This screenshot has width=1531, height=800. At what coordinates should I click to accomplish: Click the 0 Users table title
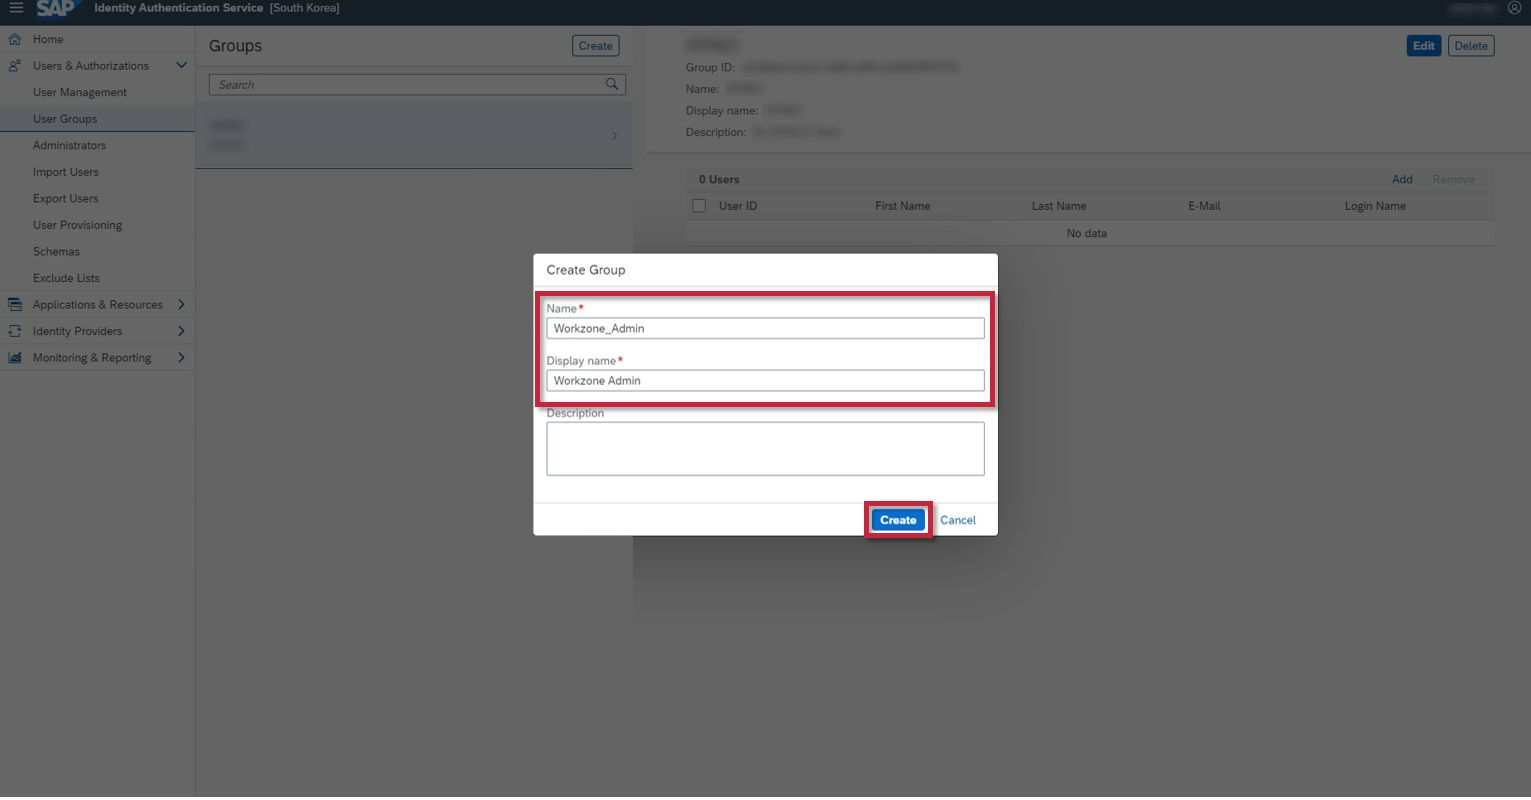[719, 180]
